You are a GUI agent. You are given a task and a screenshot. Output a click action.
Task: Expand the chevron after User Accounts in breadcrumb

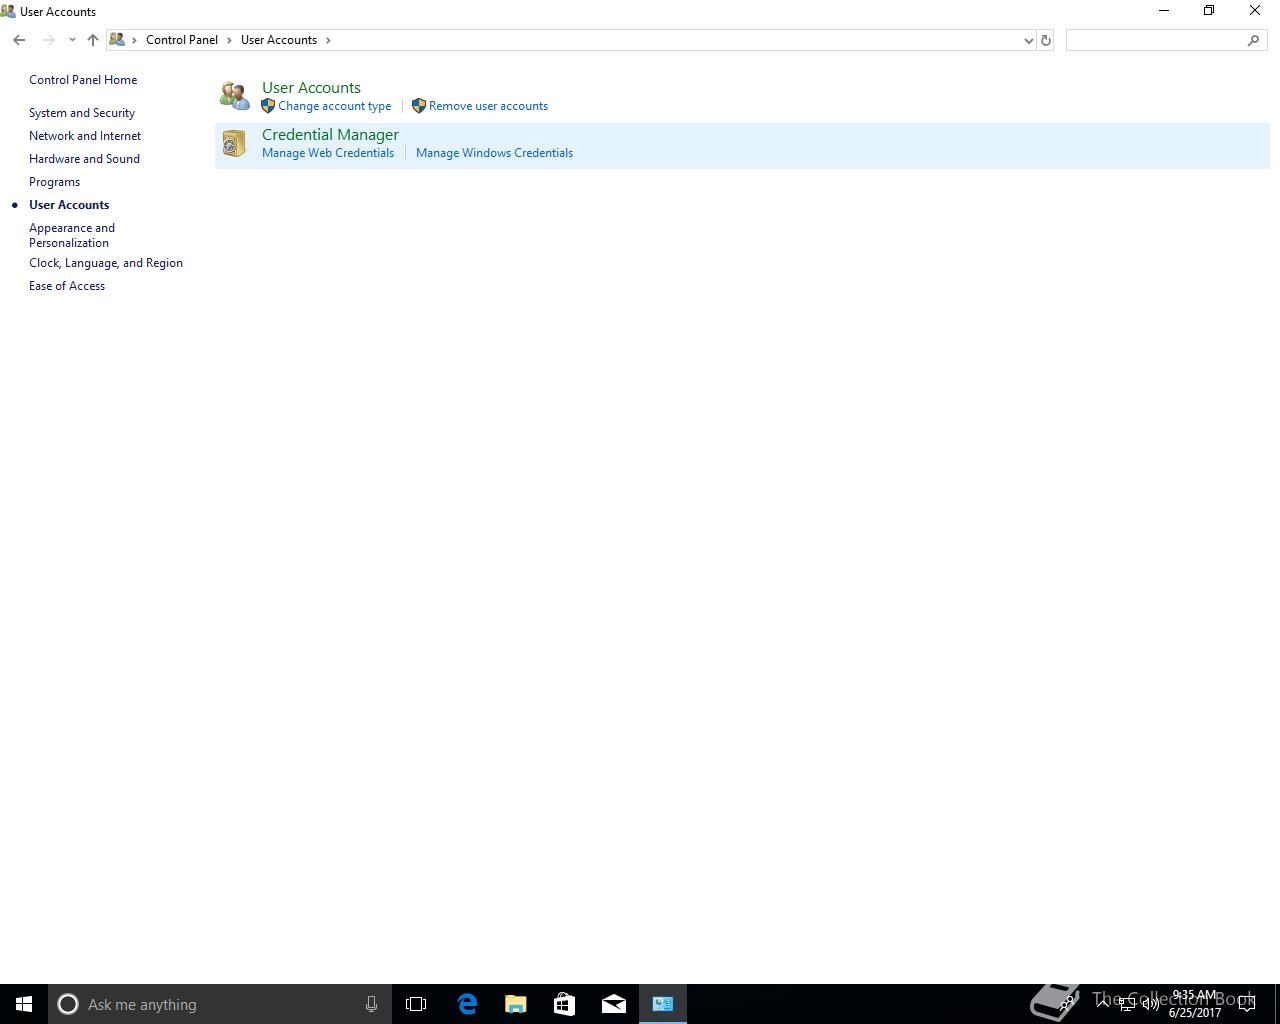(328, 40)
